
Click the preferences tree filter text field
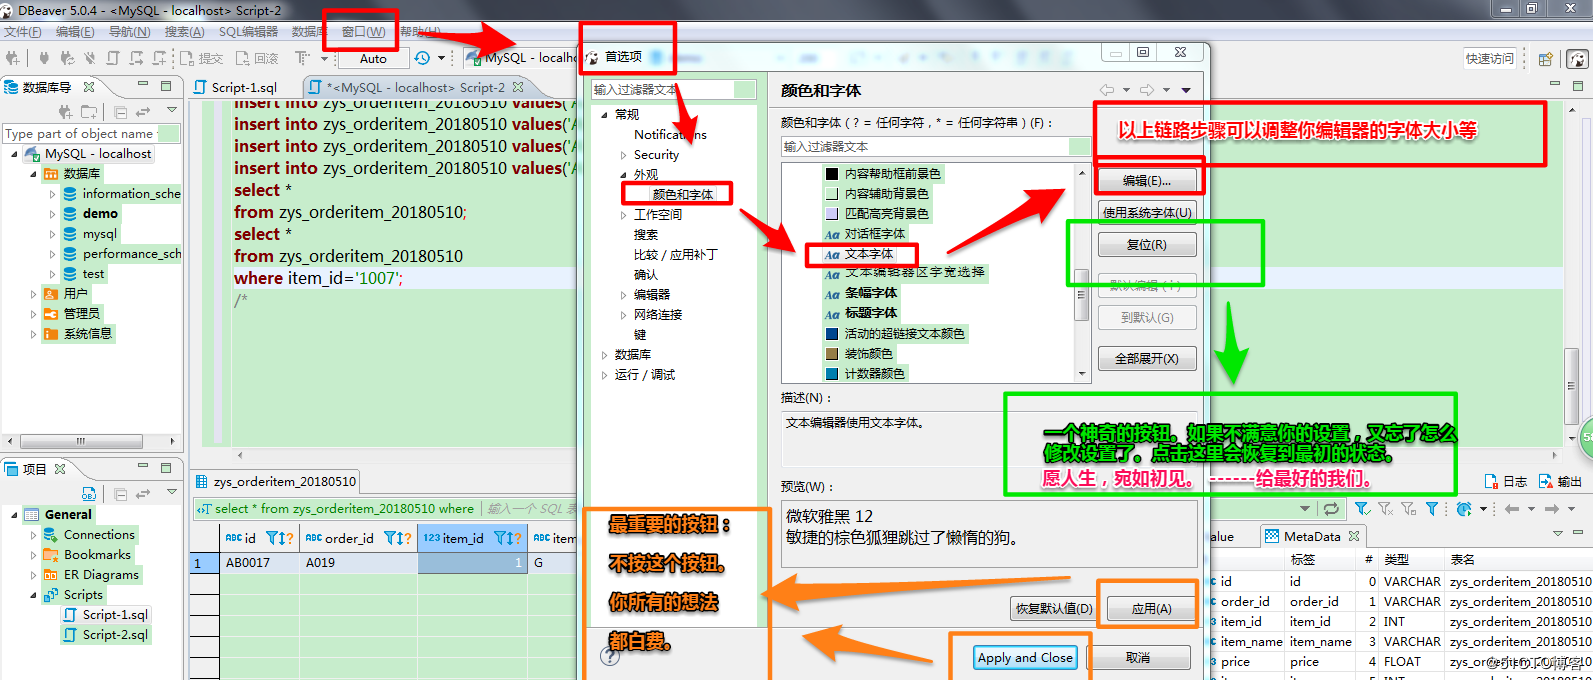pyautogui.click(x=662, y=90)
